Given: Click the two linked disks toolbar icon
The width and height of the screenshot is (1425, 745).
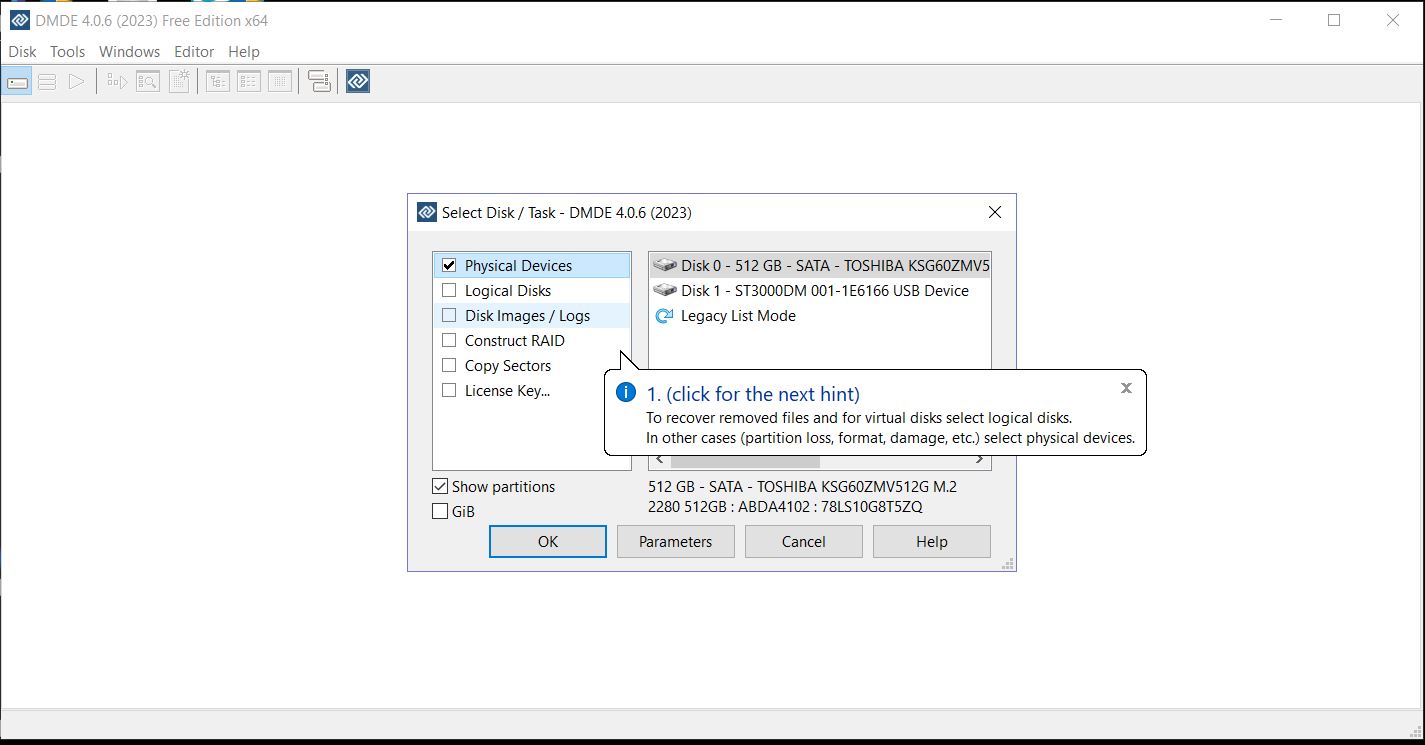Looking at the screenshot, I should click(319, 82).
